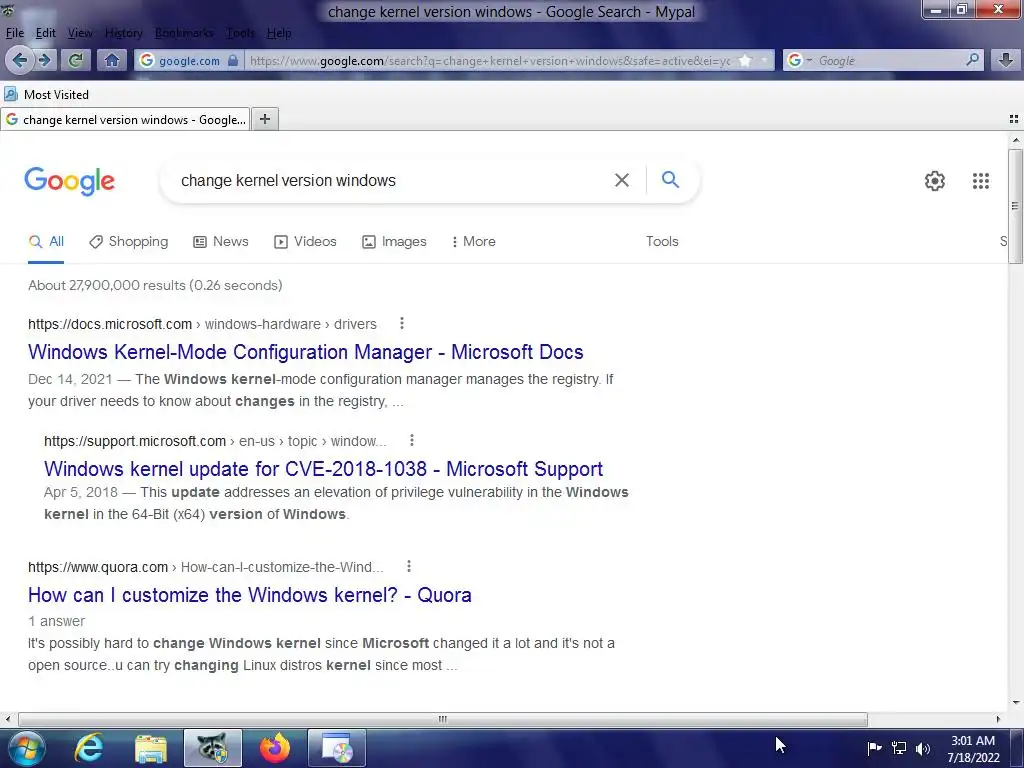Click the search bar magnifier icon
This screenshot has width=1024, height=768.
972,60
